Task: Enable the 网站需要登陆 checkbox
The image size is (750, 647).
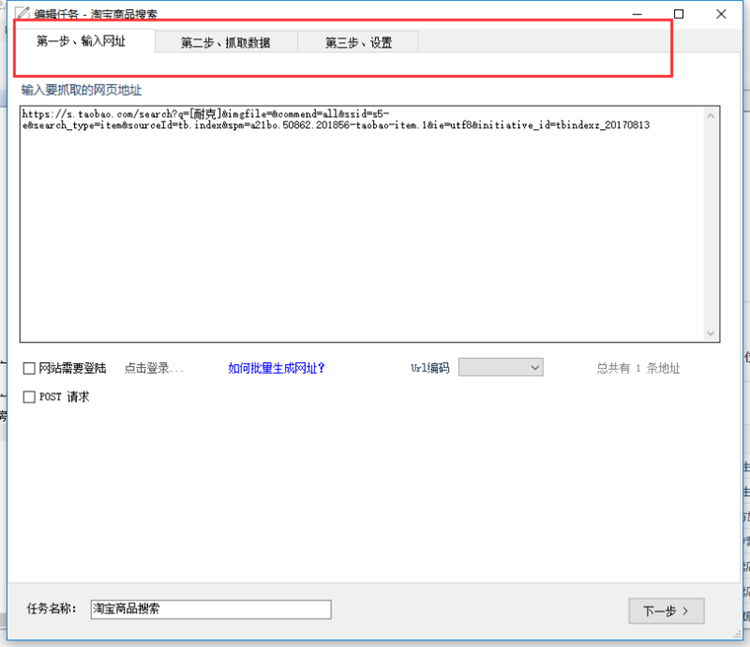Action: pyautogui.click(x=29, y=368)
